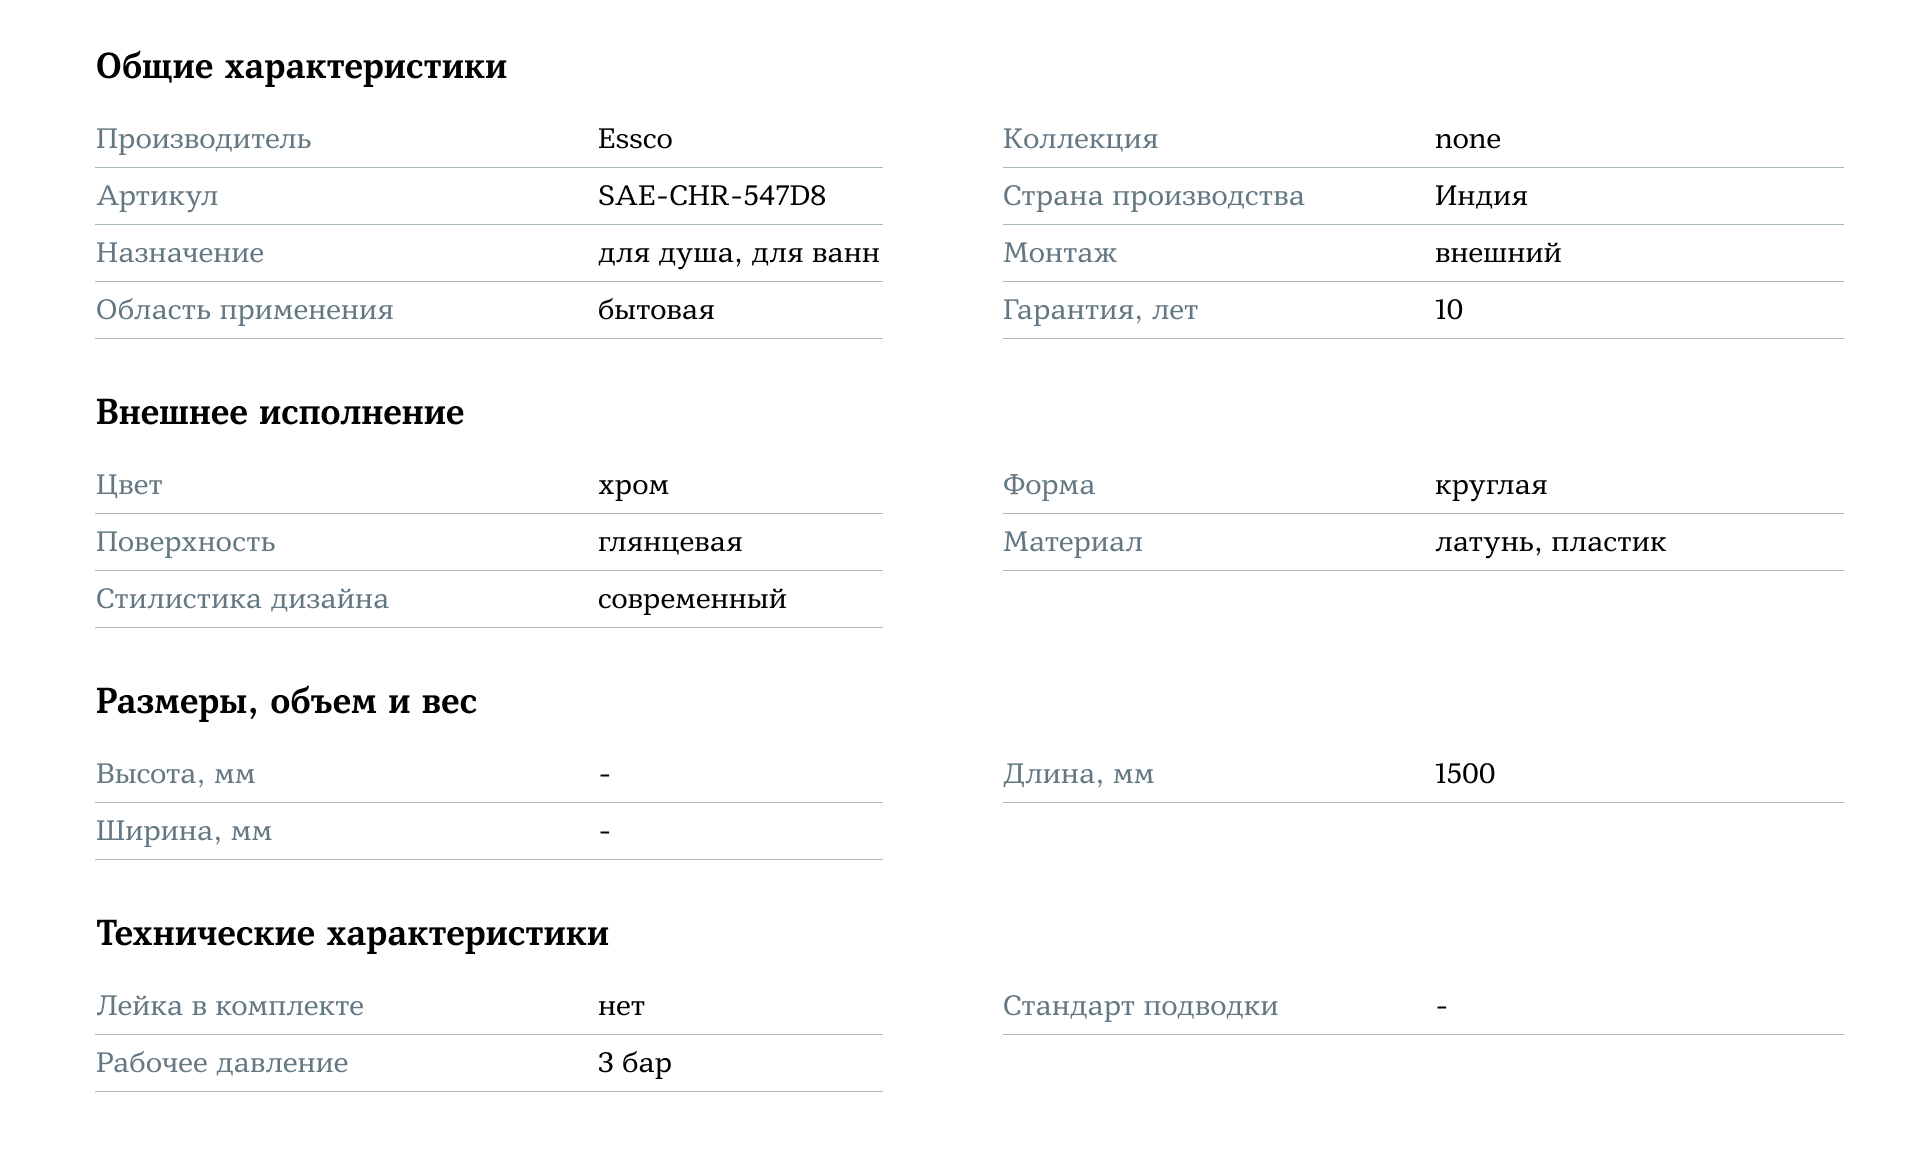Image resolution: width=1920 pixels, height=1170 pixels.
Task: Click the 'глянцевая' surface value
Action: point(669,543)
